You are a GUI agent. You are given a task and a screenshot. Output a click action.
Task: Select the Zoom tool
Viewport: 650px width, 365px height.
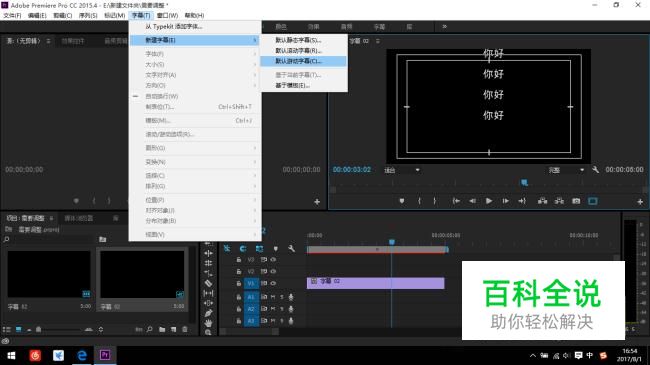(208, 332)
